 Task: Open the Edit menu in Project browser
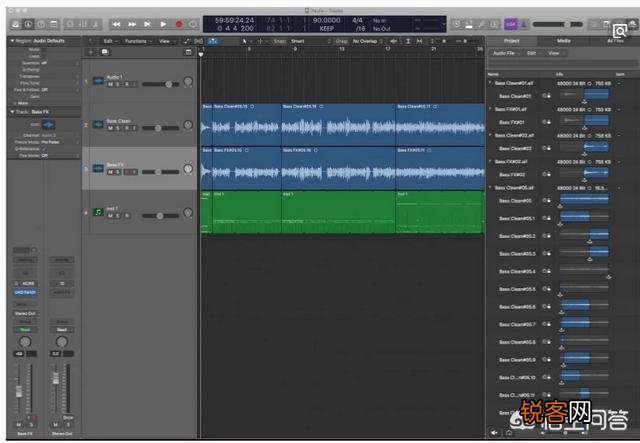(x=532, y=53)
